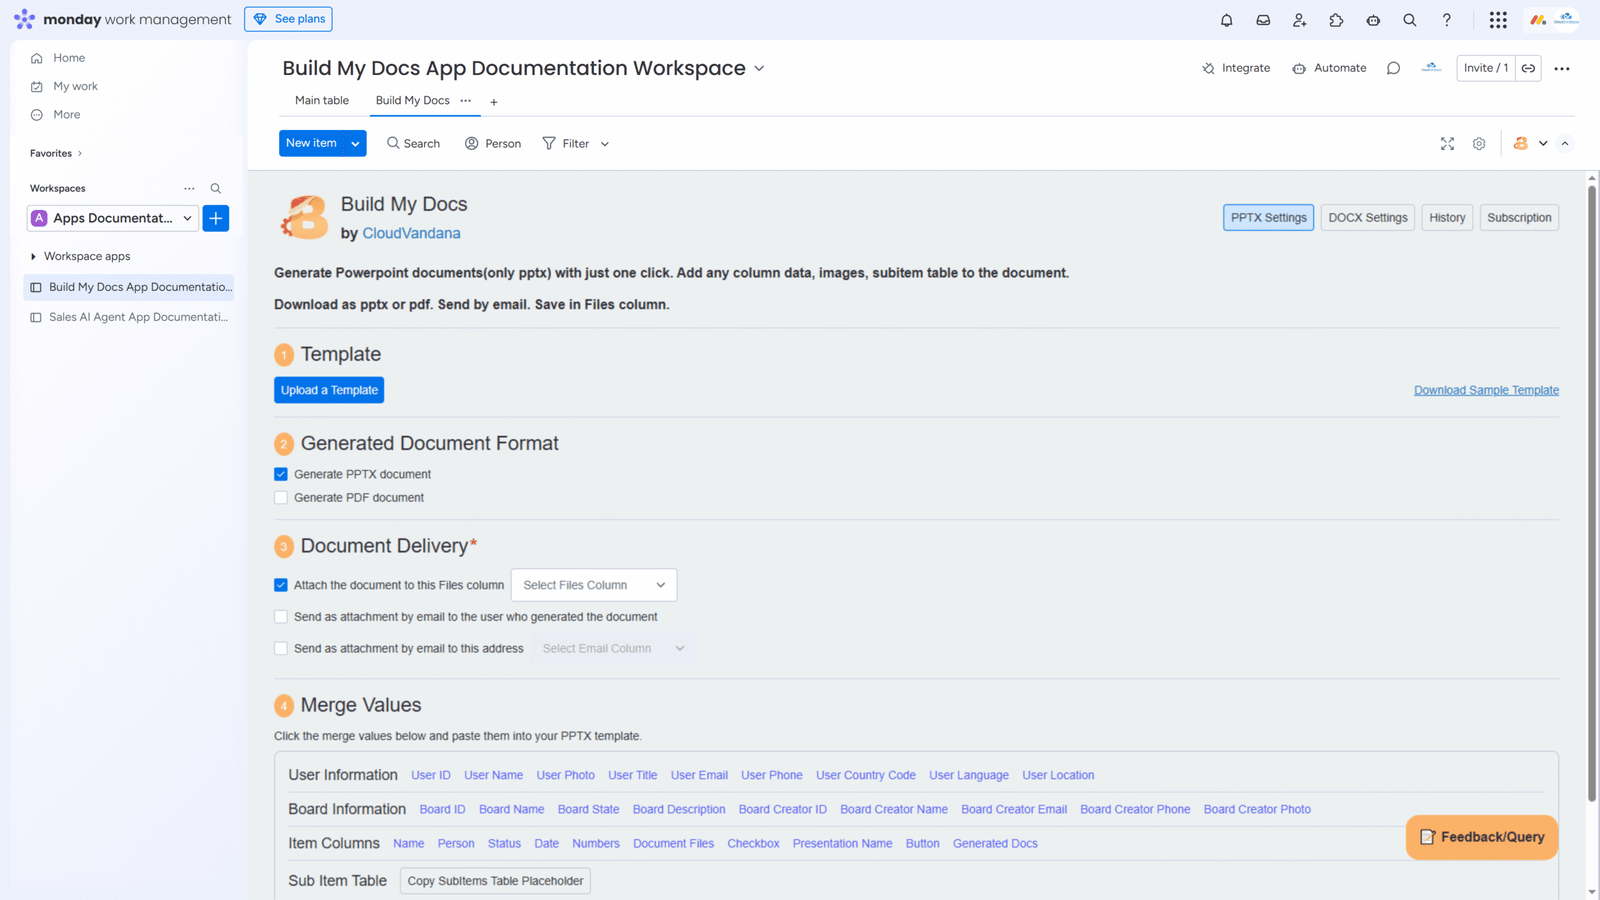Enable Generate PDF document checkbox
The height and width of the screenshot is (900, 1600).
tap(281, 497)
